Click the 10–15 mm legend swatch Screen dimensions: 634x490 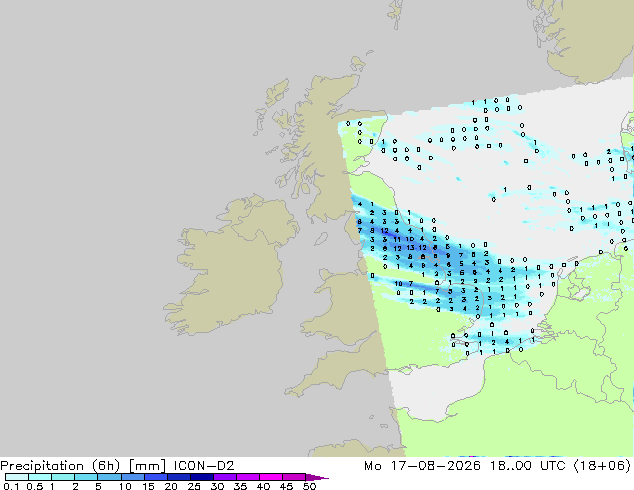[x=132, y=477]
